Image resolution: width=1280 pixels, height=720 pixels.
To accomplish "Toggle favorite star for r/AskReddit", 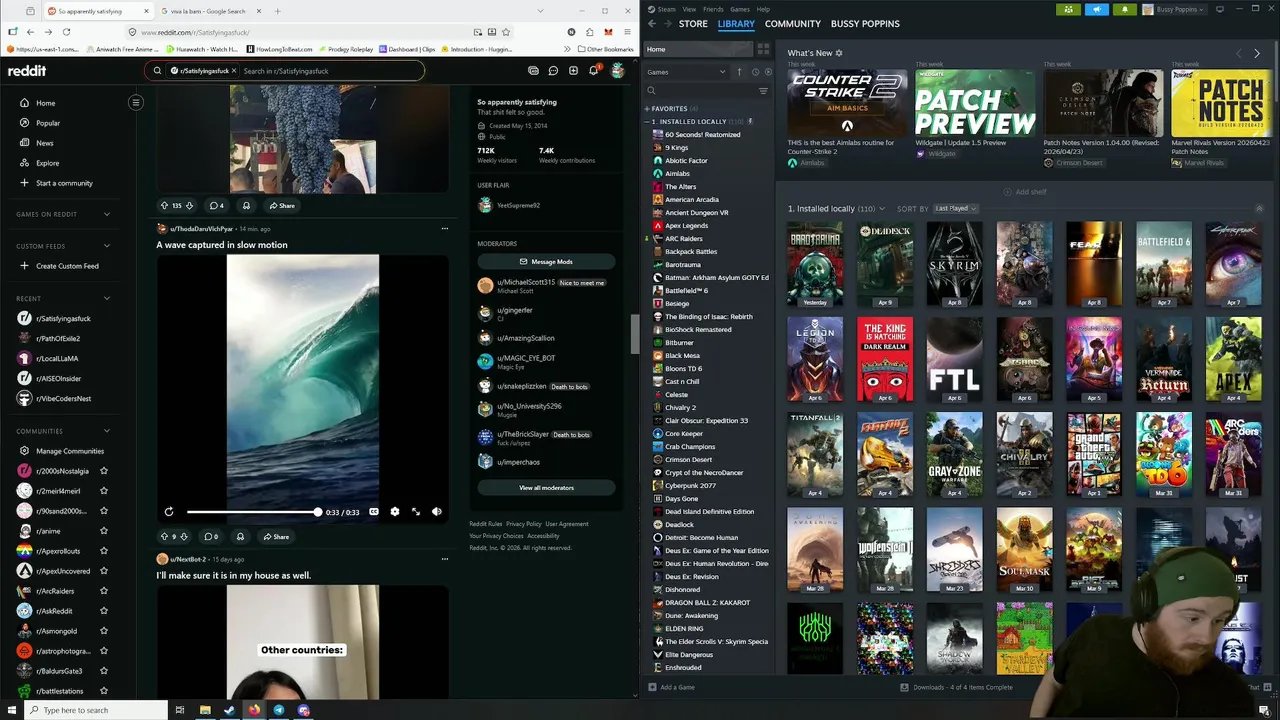I will pos(104,611).
